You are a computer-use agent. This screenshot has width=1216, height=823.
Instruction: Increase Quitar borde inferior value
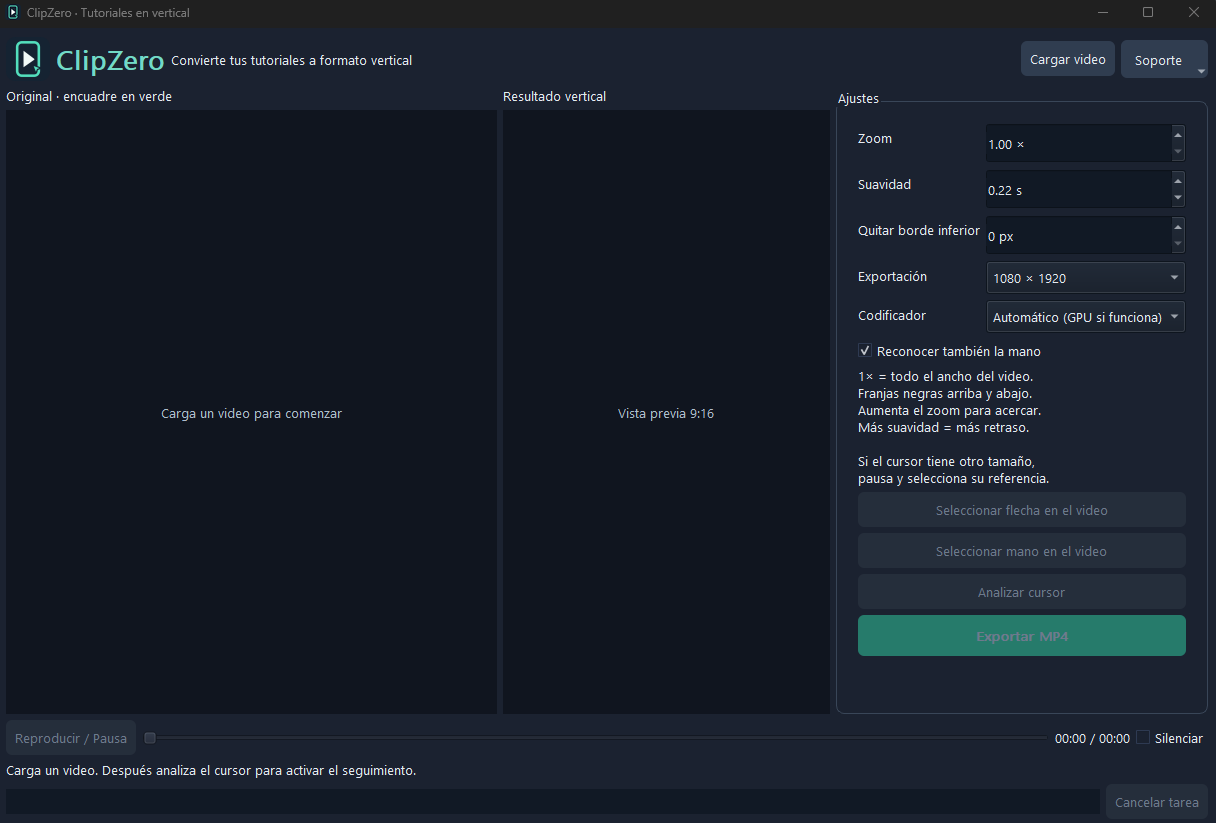(x=1177, y=227)
